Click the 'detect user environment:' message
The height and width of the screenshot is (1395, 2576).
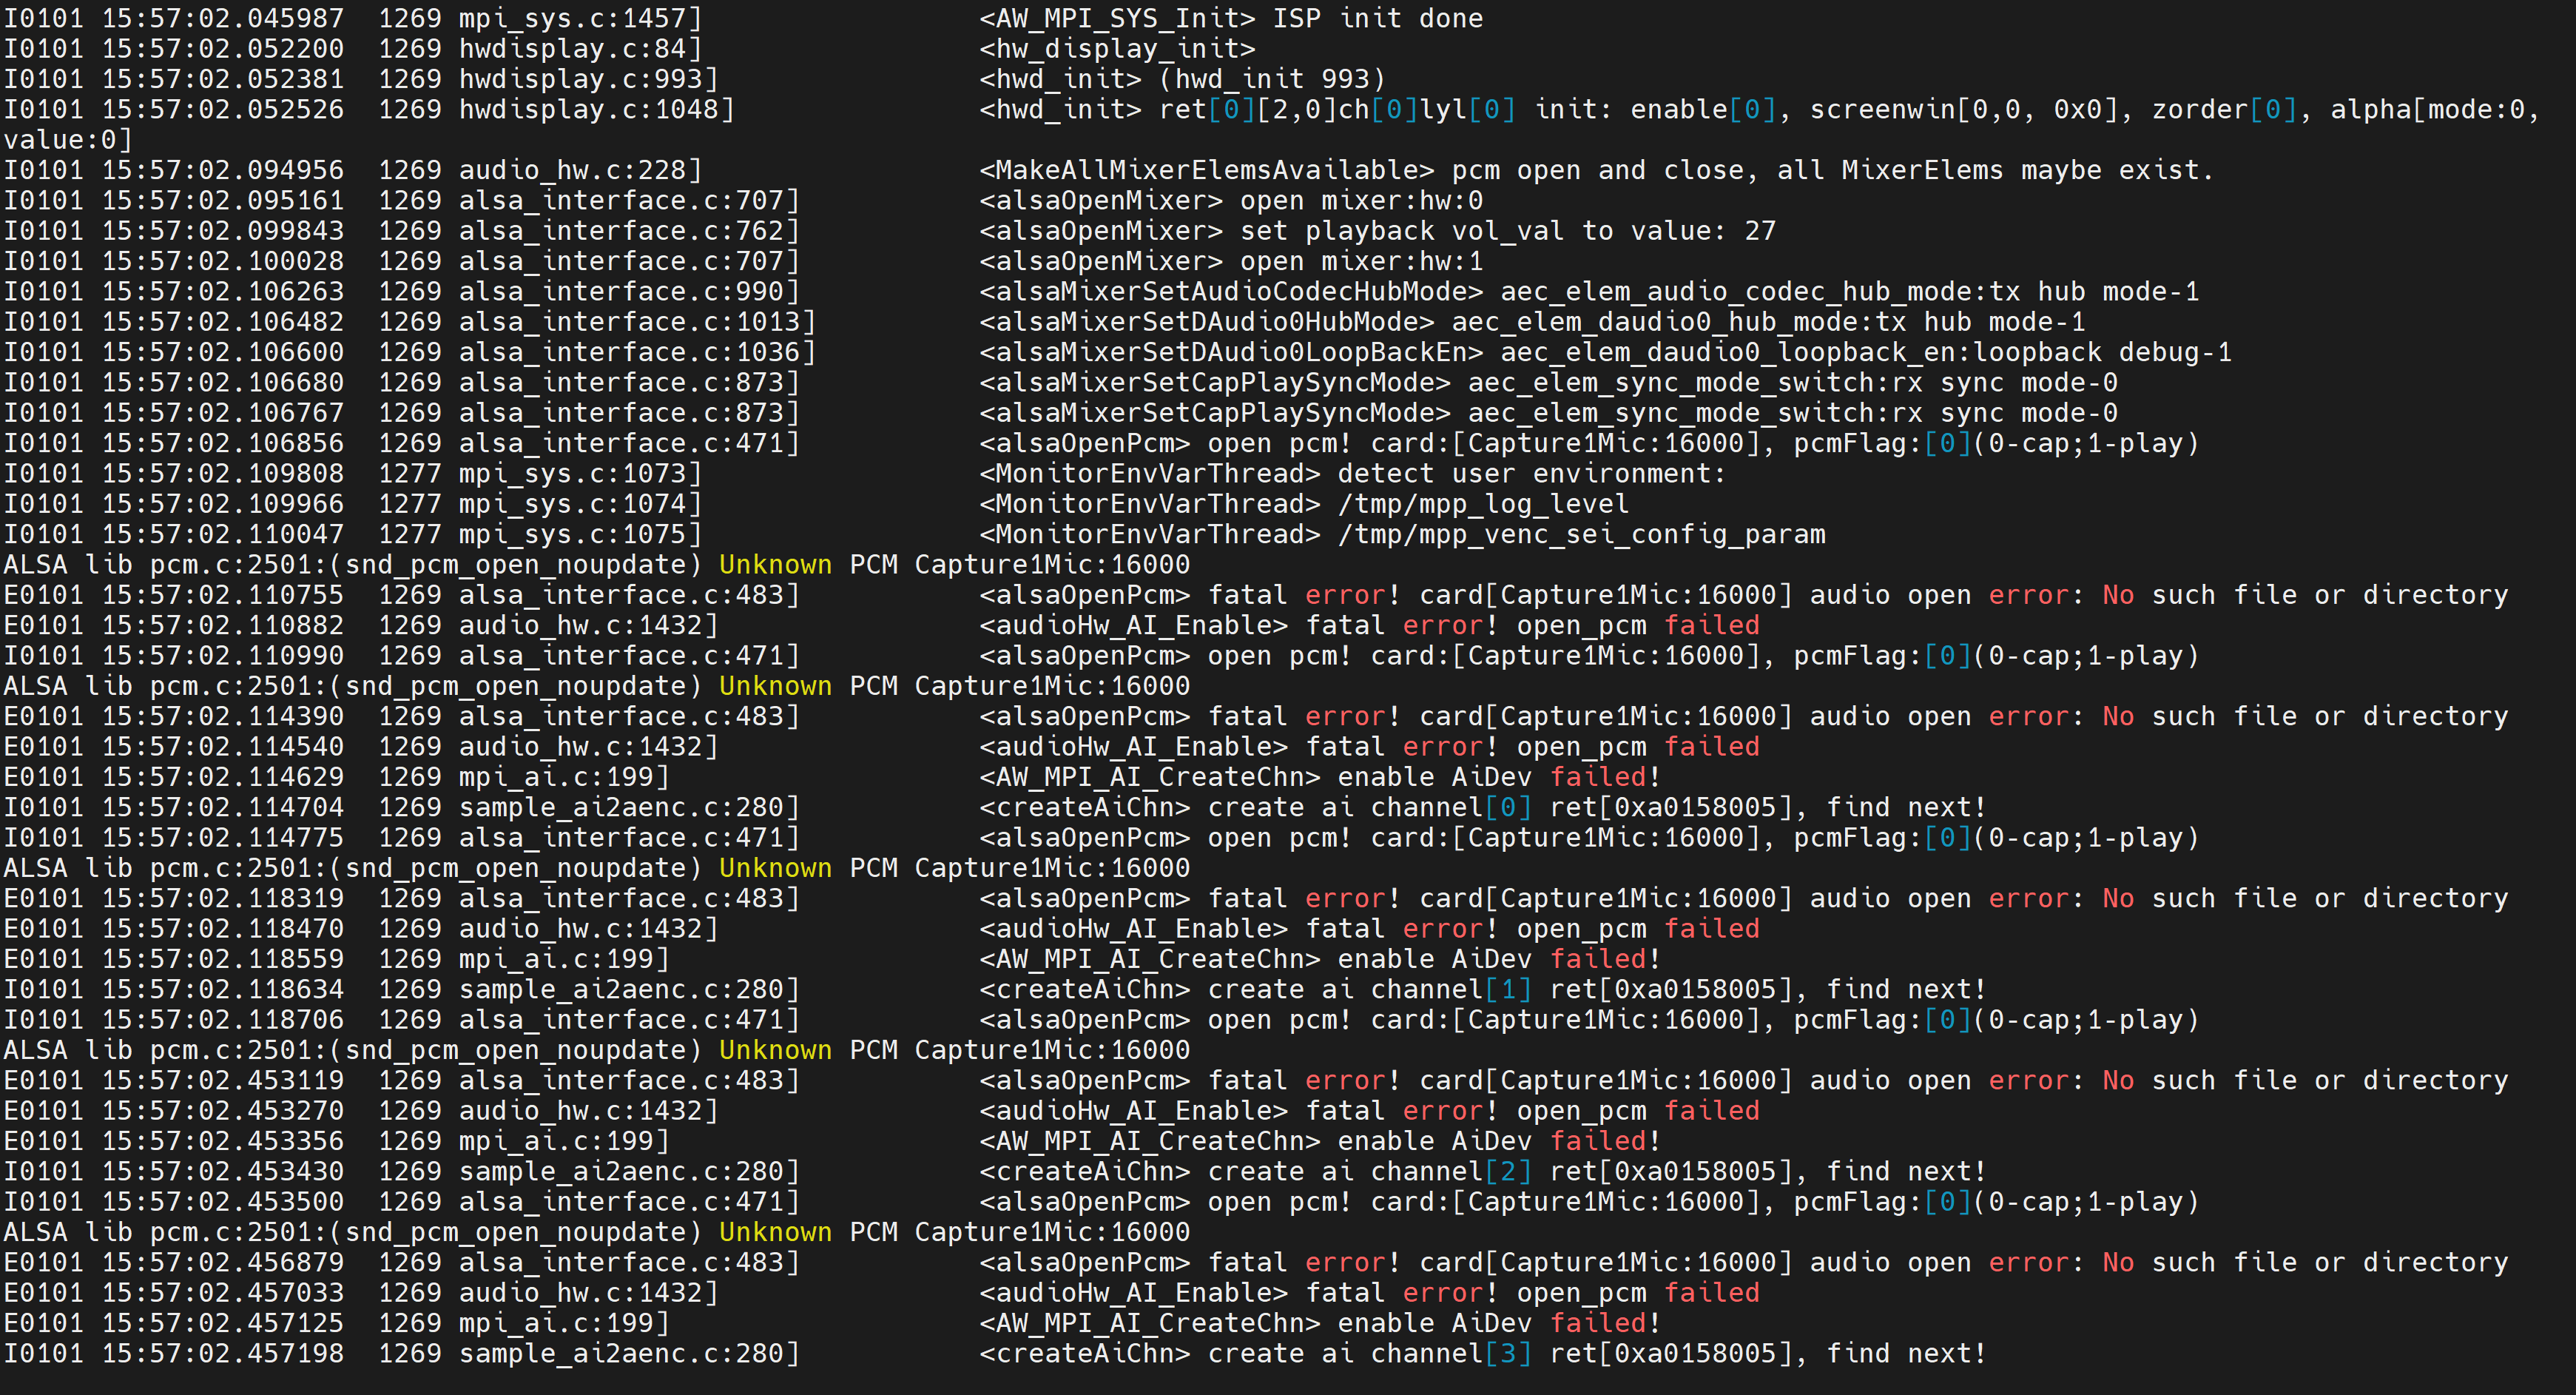pos(1532,473)
